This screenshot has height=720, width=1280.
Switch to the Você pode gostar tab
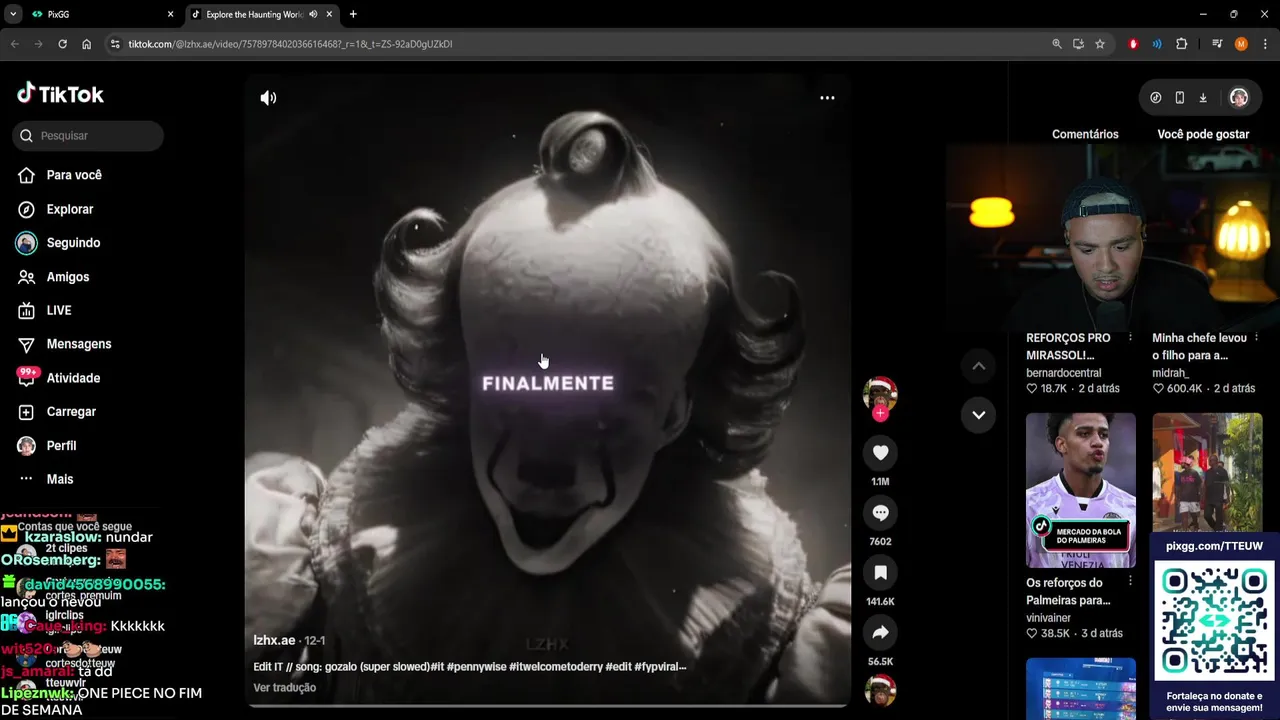[1203, 134]
